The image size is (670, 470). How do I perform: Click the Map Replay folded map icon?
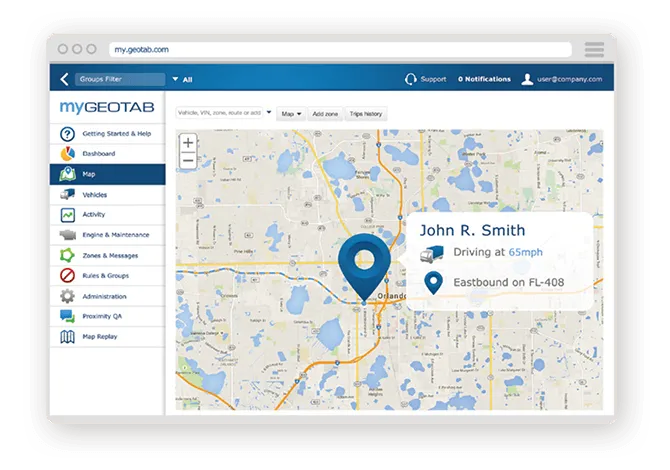tap(67, 337)
